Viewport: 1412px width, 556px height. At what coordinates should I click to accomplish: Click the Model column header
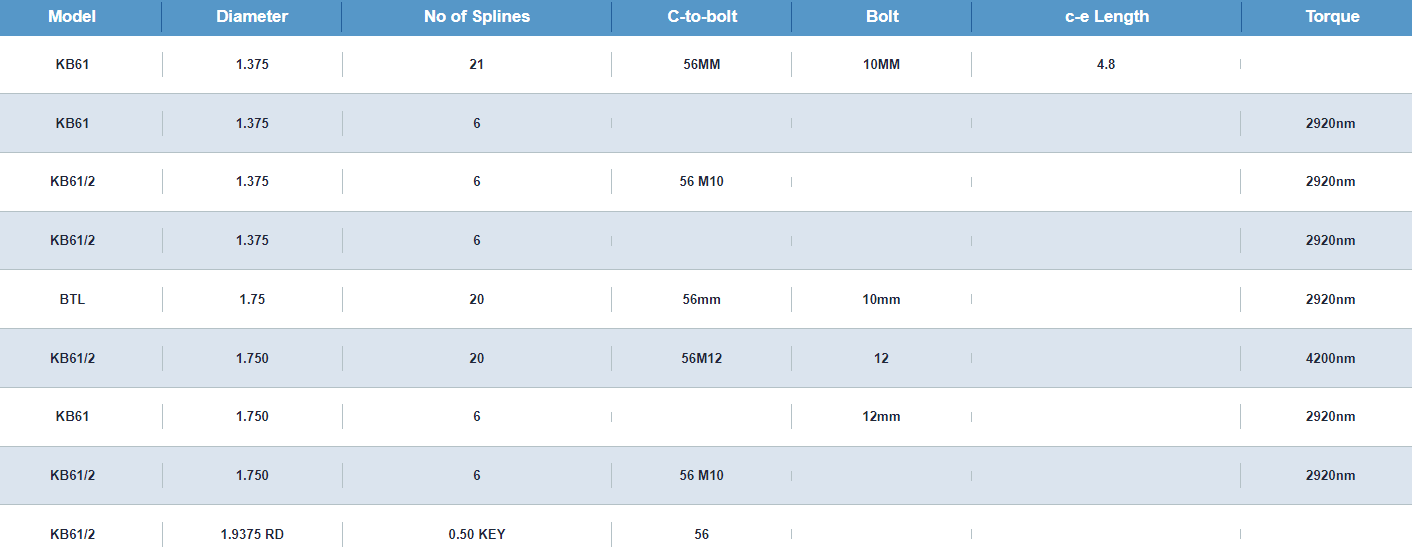click(x=72, y=17)
